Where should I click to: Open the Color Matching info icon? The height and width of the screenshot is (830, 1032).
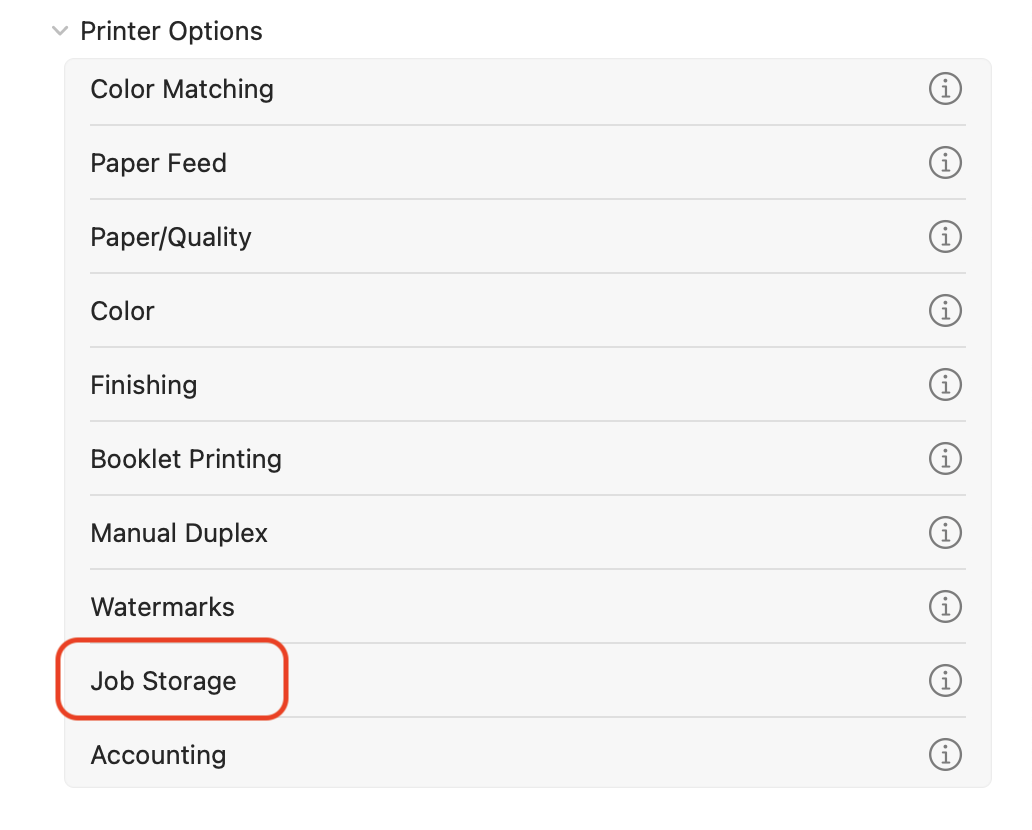(945, 88)
